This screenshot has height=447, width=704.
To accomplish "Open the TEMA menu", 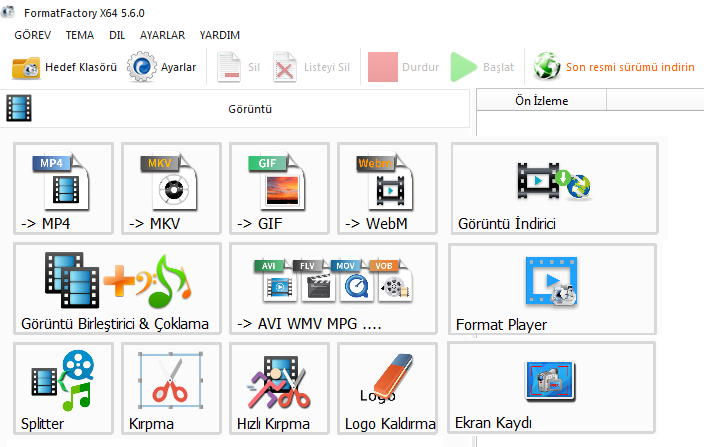I will click(x=80, y=35).
